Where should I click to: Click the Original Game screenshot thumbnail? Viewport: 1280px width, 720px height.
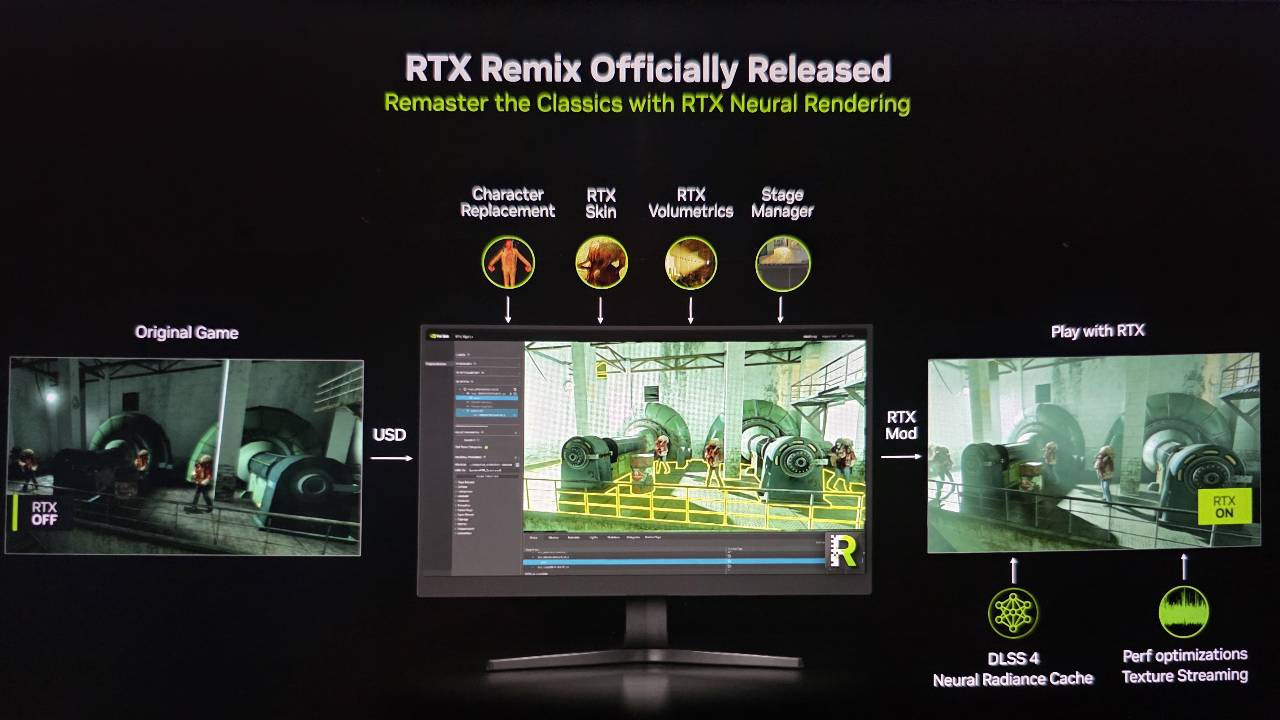185,456
